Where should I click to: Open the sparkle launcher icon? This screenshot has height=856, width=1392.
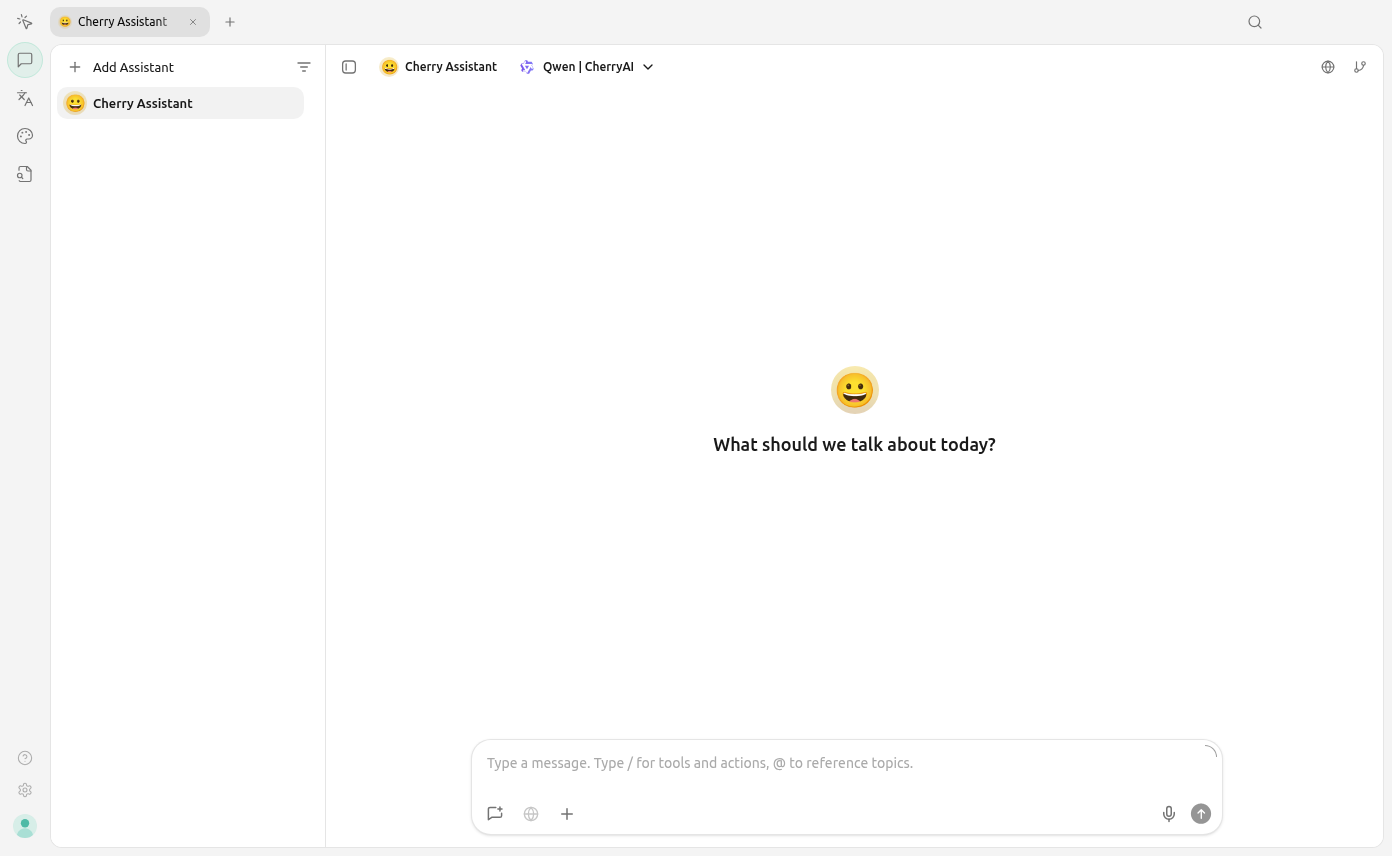25,22
